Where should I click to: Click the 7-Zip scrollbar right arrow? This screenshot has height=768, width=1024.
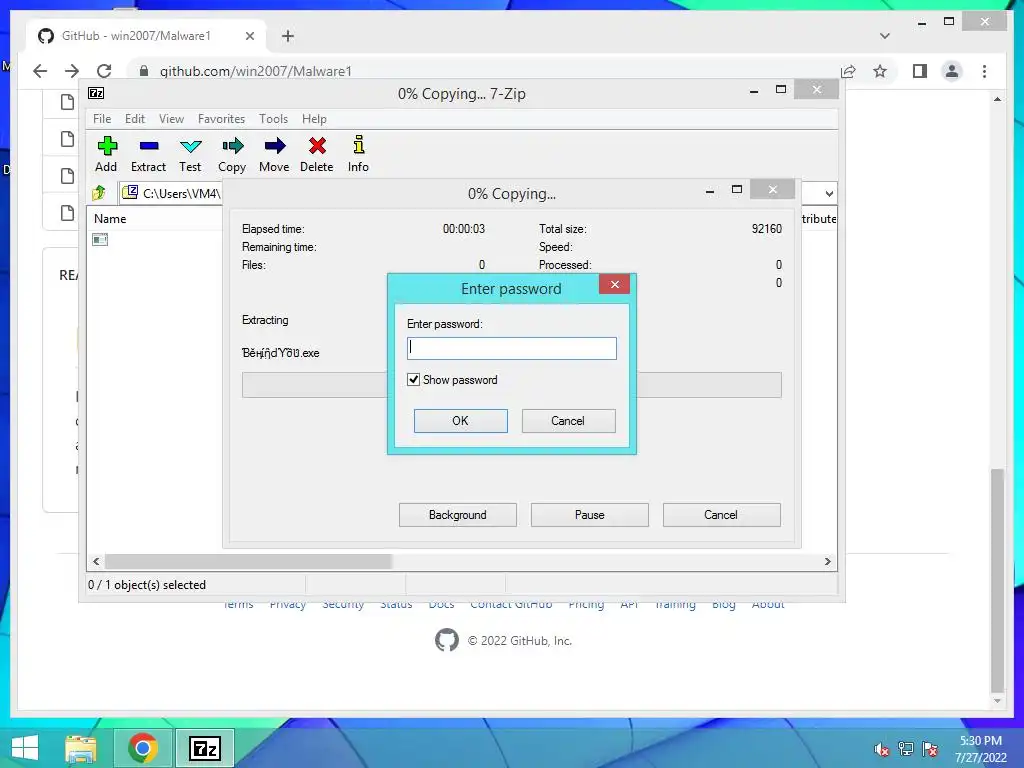827,562
